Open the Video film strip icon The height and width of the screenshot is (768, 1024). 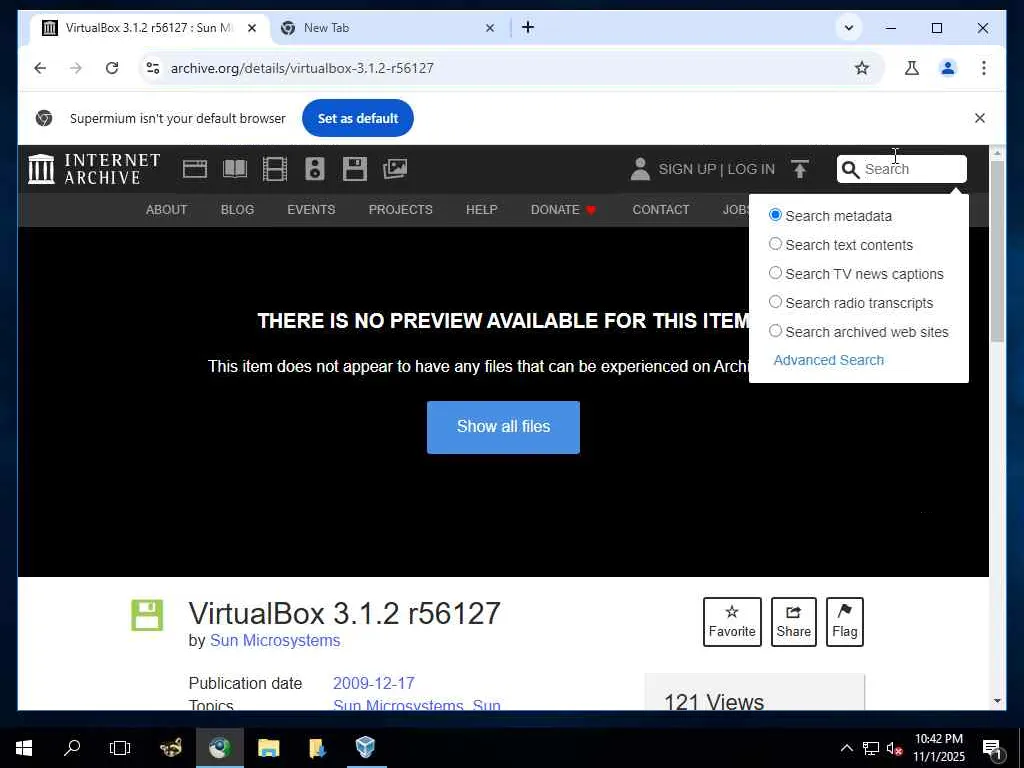pos(275,169)
